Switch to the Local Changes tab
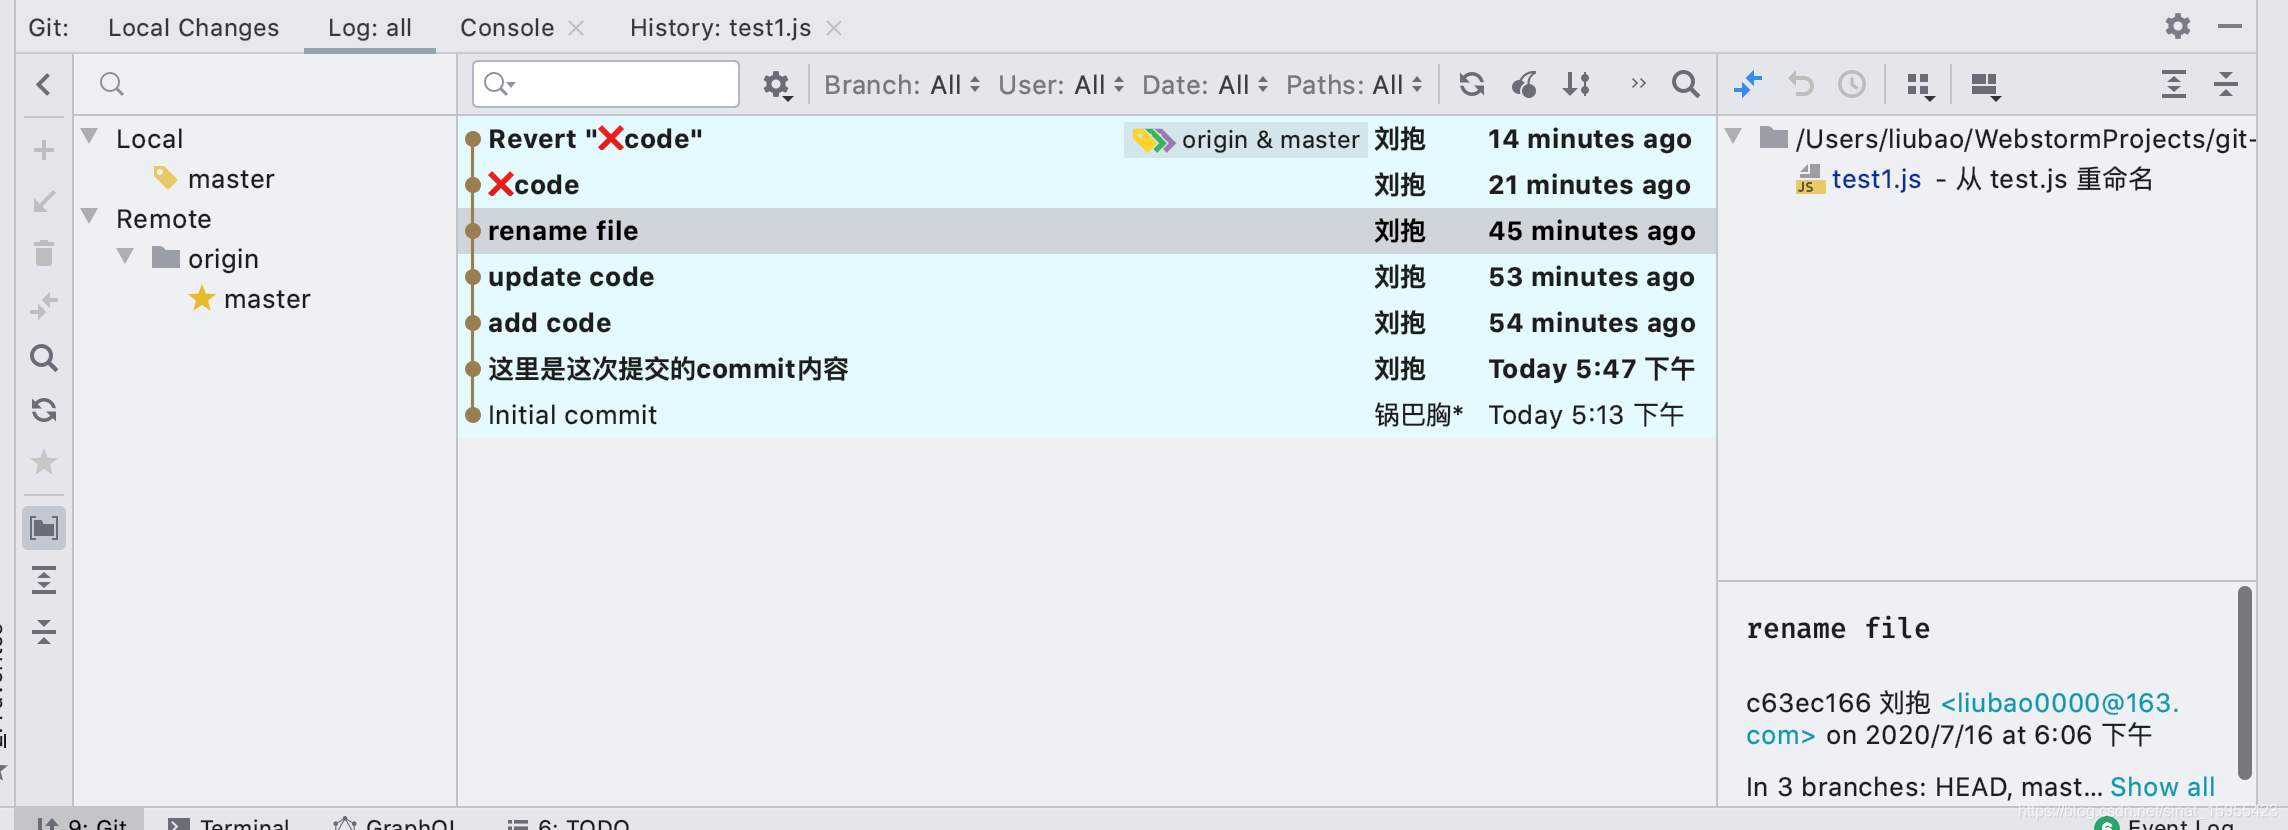This screenshot has height=830, width=2288. point(193,27)
